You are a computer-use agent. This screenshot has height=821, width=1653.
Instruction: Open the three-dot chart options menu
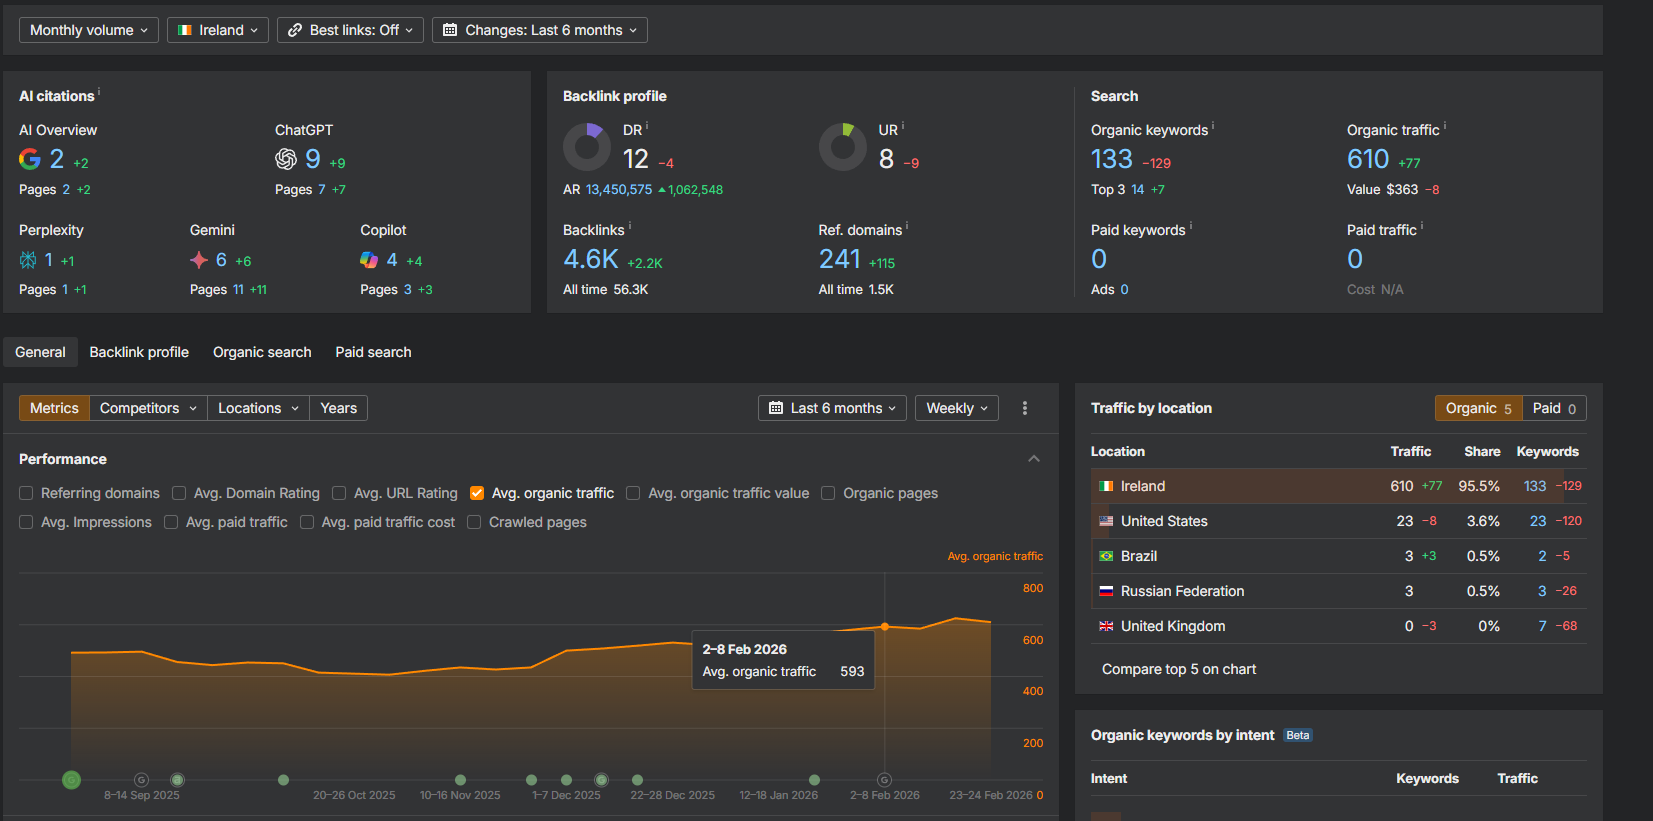1025,408
